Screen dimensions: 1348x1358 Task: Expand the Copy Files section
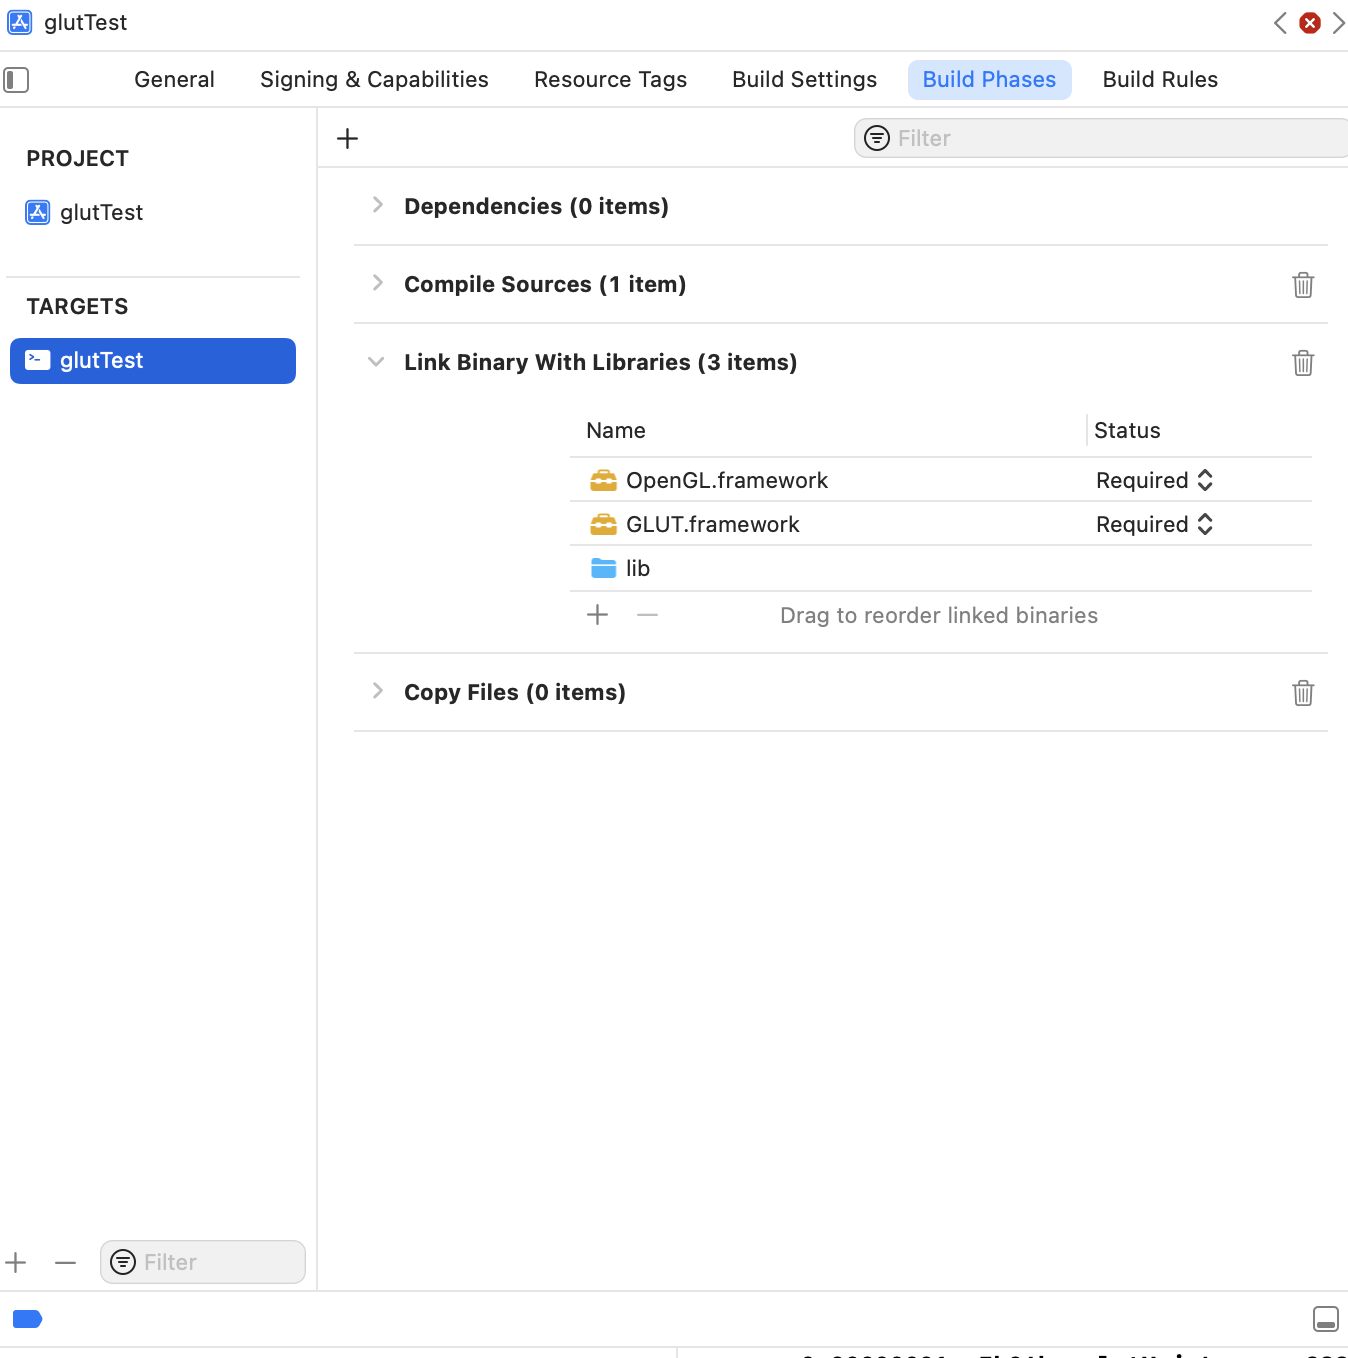click(377, 691)
